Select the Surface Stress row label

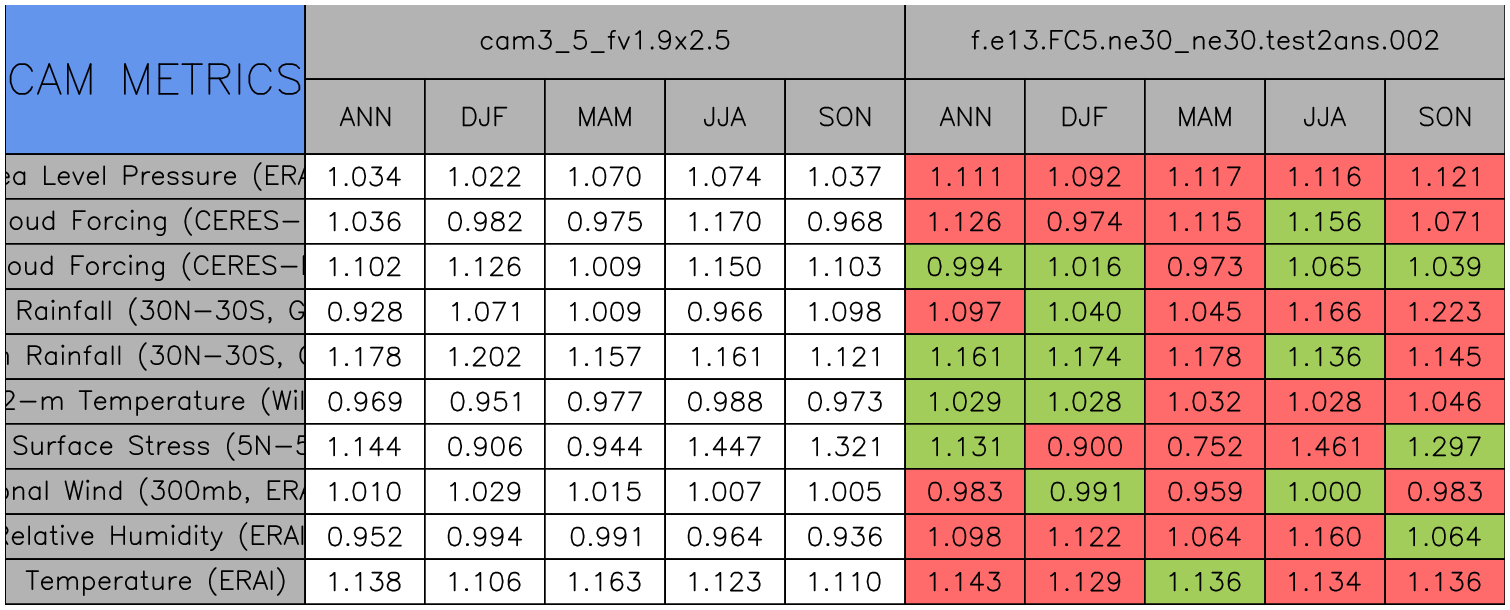pyautogui.click(x=155, y=447)
